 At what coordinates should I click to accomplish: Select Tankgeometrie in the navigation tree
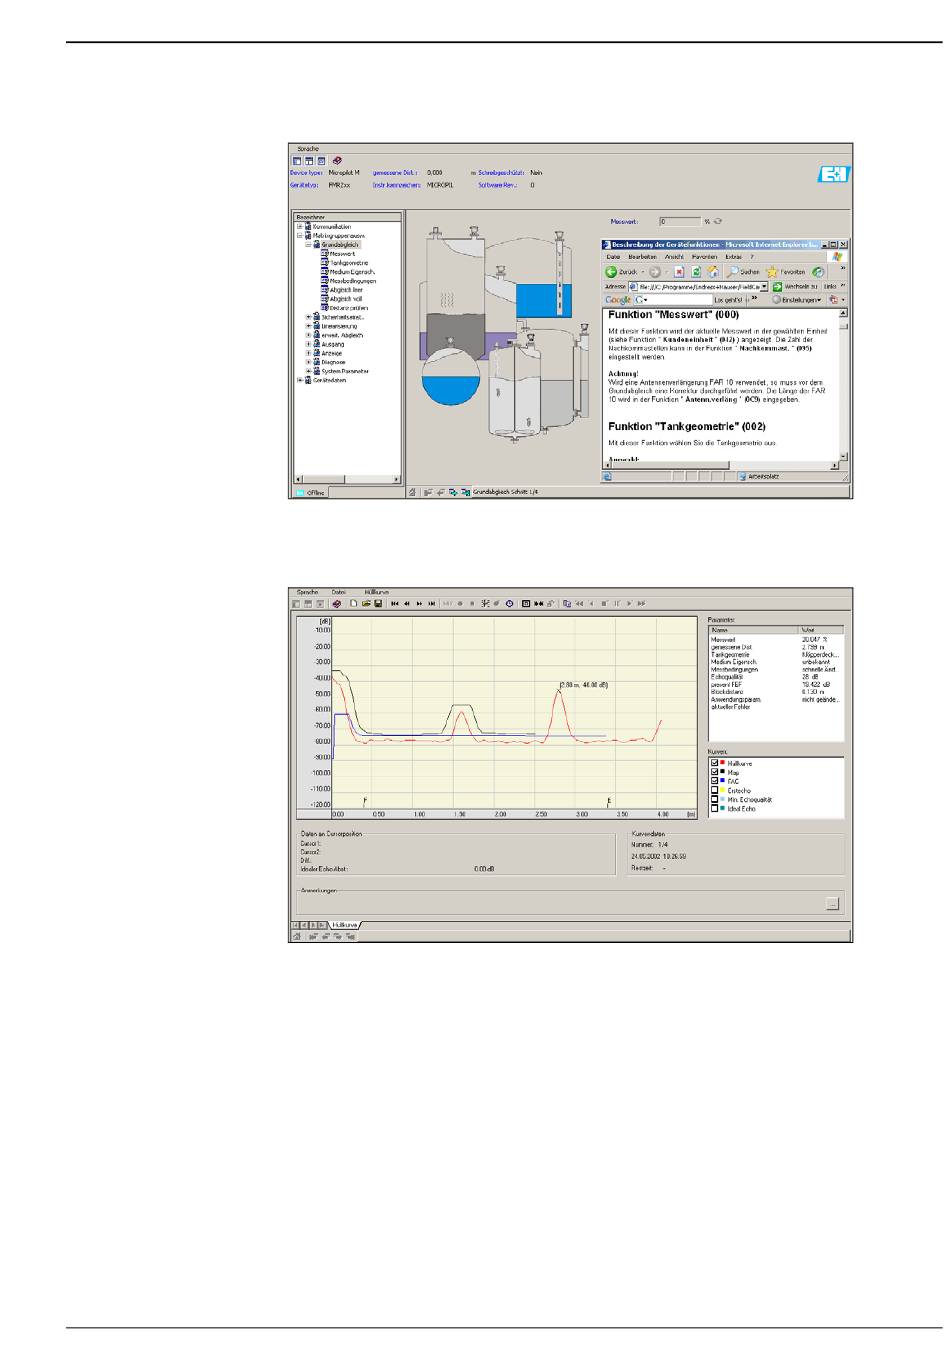(349, 263)
